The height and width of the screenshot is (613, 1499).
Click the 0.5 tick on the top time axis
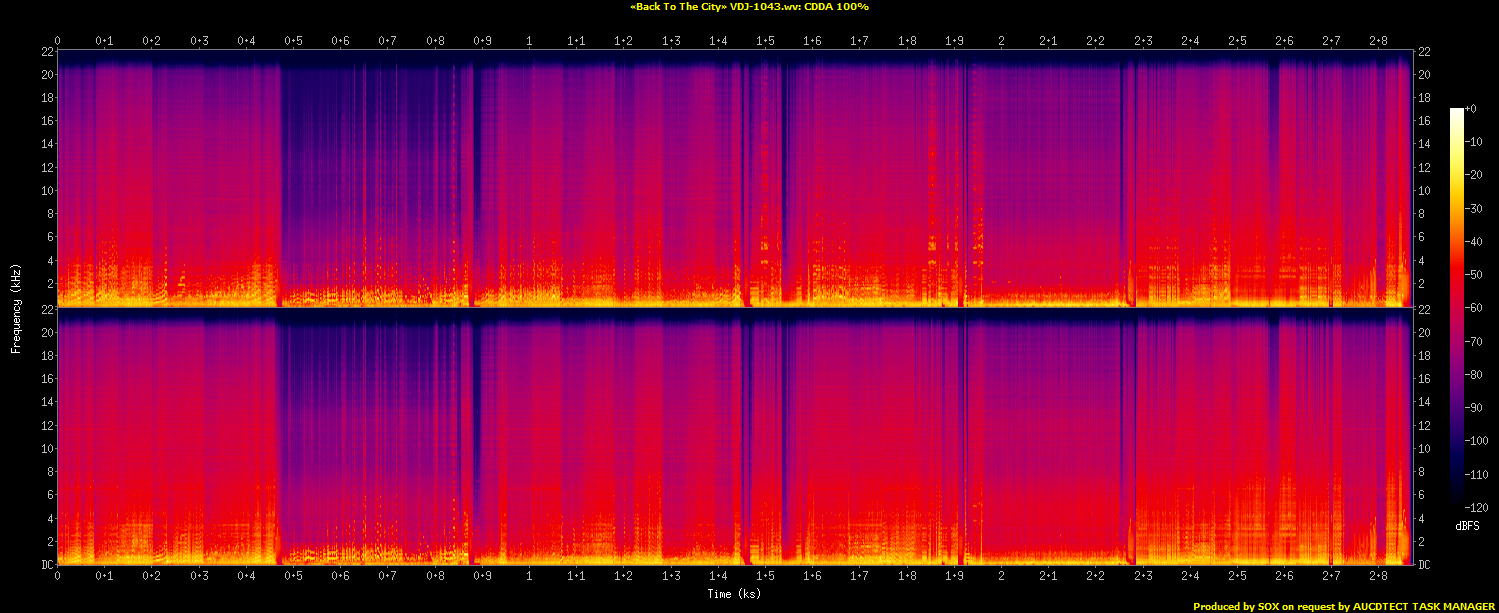293,41
